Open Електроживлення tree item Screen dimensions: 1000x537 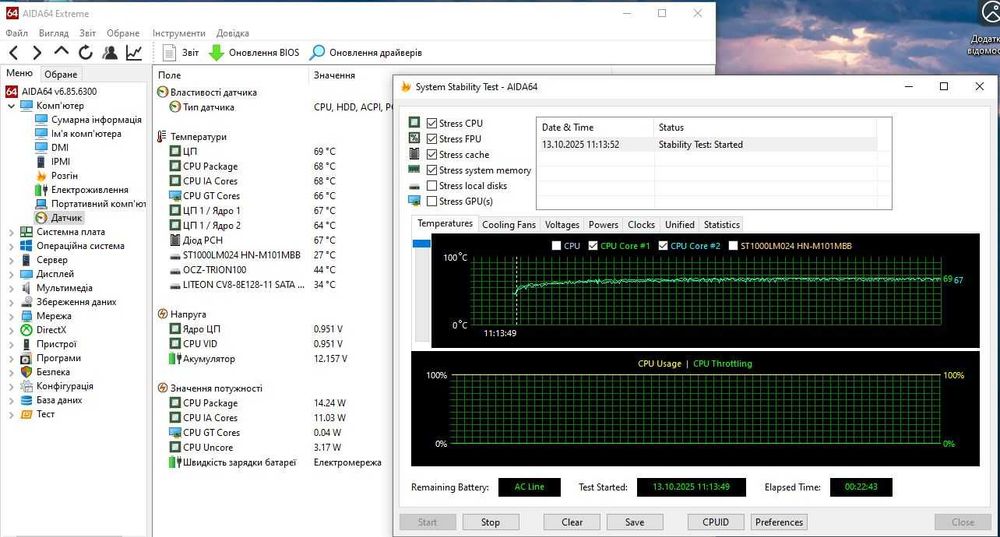tap(89, 189)
